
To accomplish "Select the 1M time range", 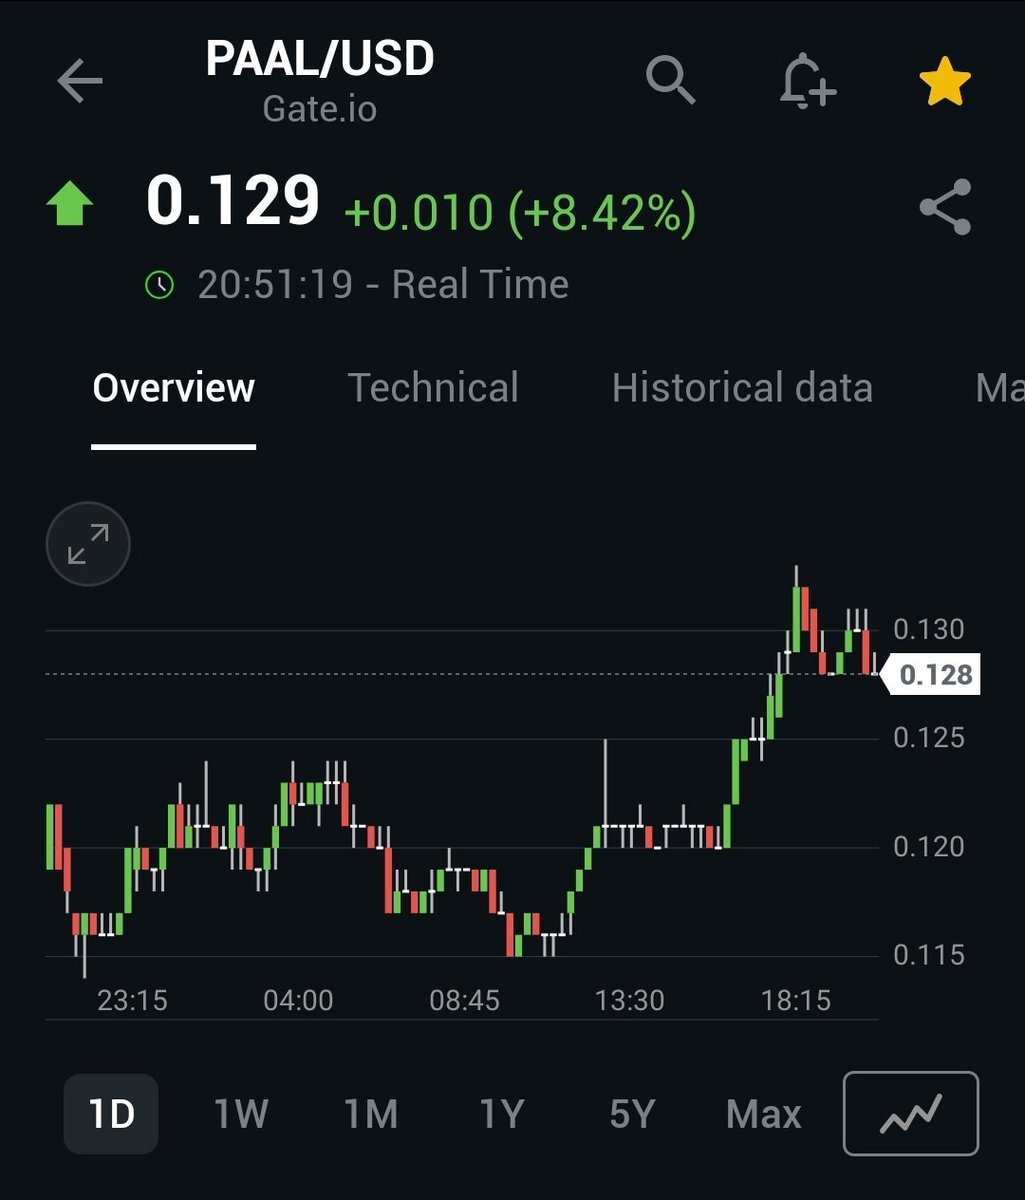I will (x=371, y=1114).
